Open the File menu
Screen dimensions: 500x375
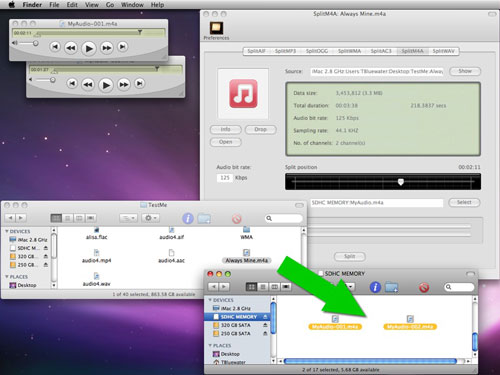coord(54,5)
